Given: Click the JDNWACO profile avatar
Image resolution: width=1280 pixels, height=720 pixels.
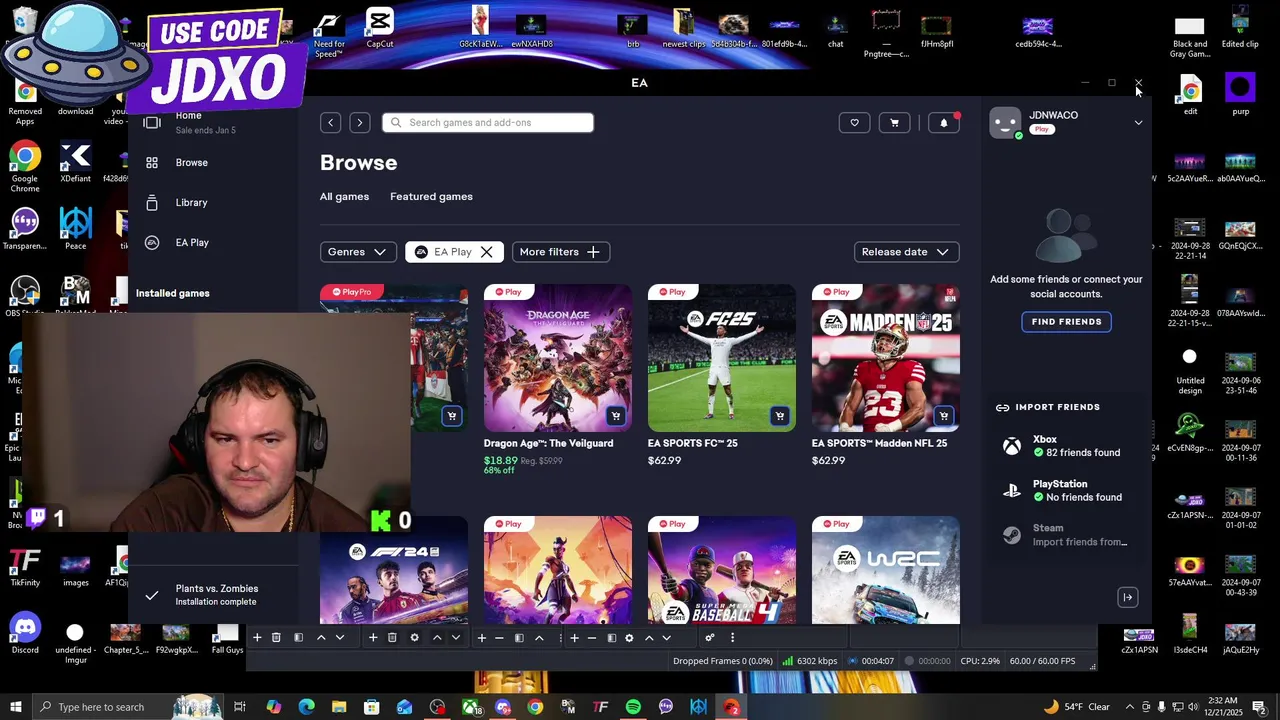Looking at the screenshot, I should coord(1005,123).
